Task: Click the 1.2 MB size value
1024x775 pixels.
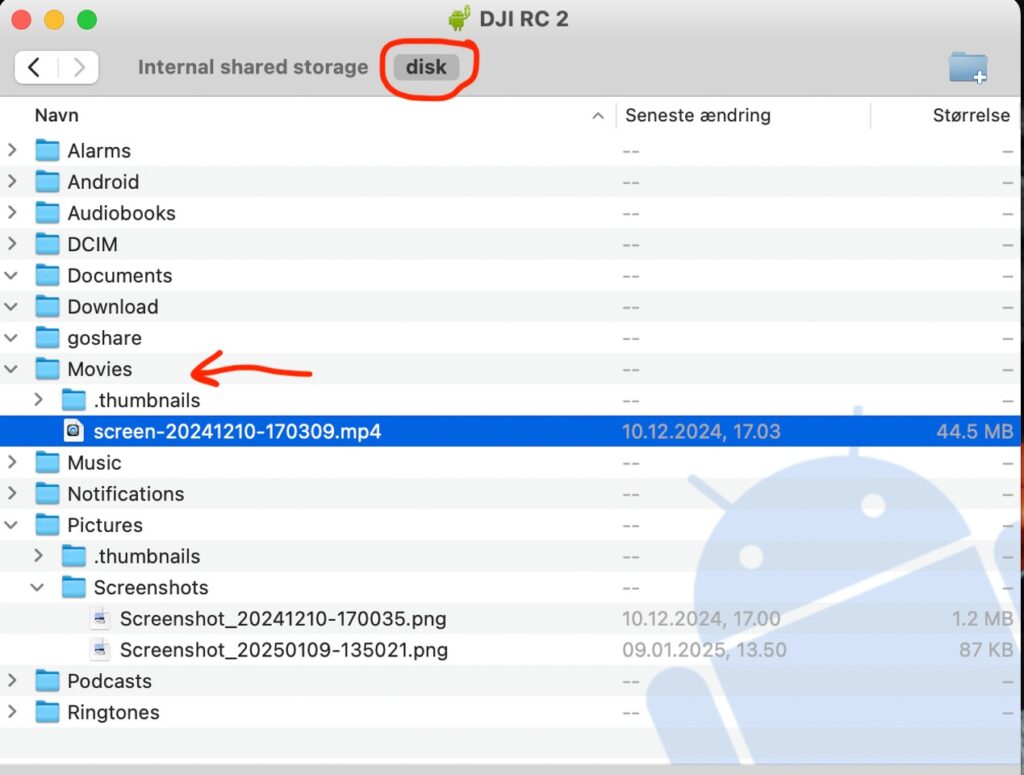Action: (983, 619)
